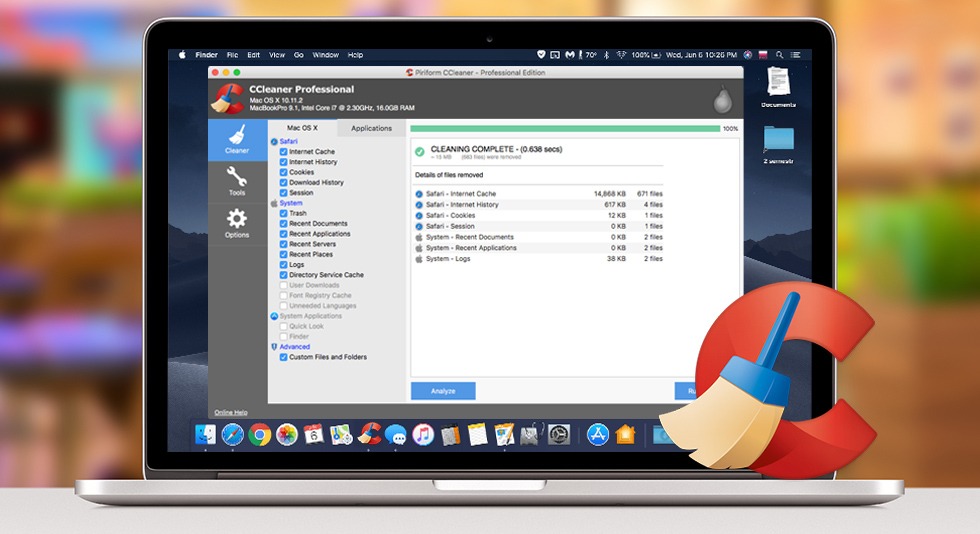Switch to the Mac OS X tab
The width and height of the screenshot is (980, 534).
[302, 128]
